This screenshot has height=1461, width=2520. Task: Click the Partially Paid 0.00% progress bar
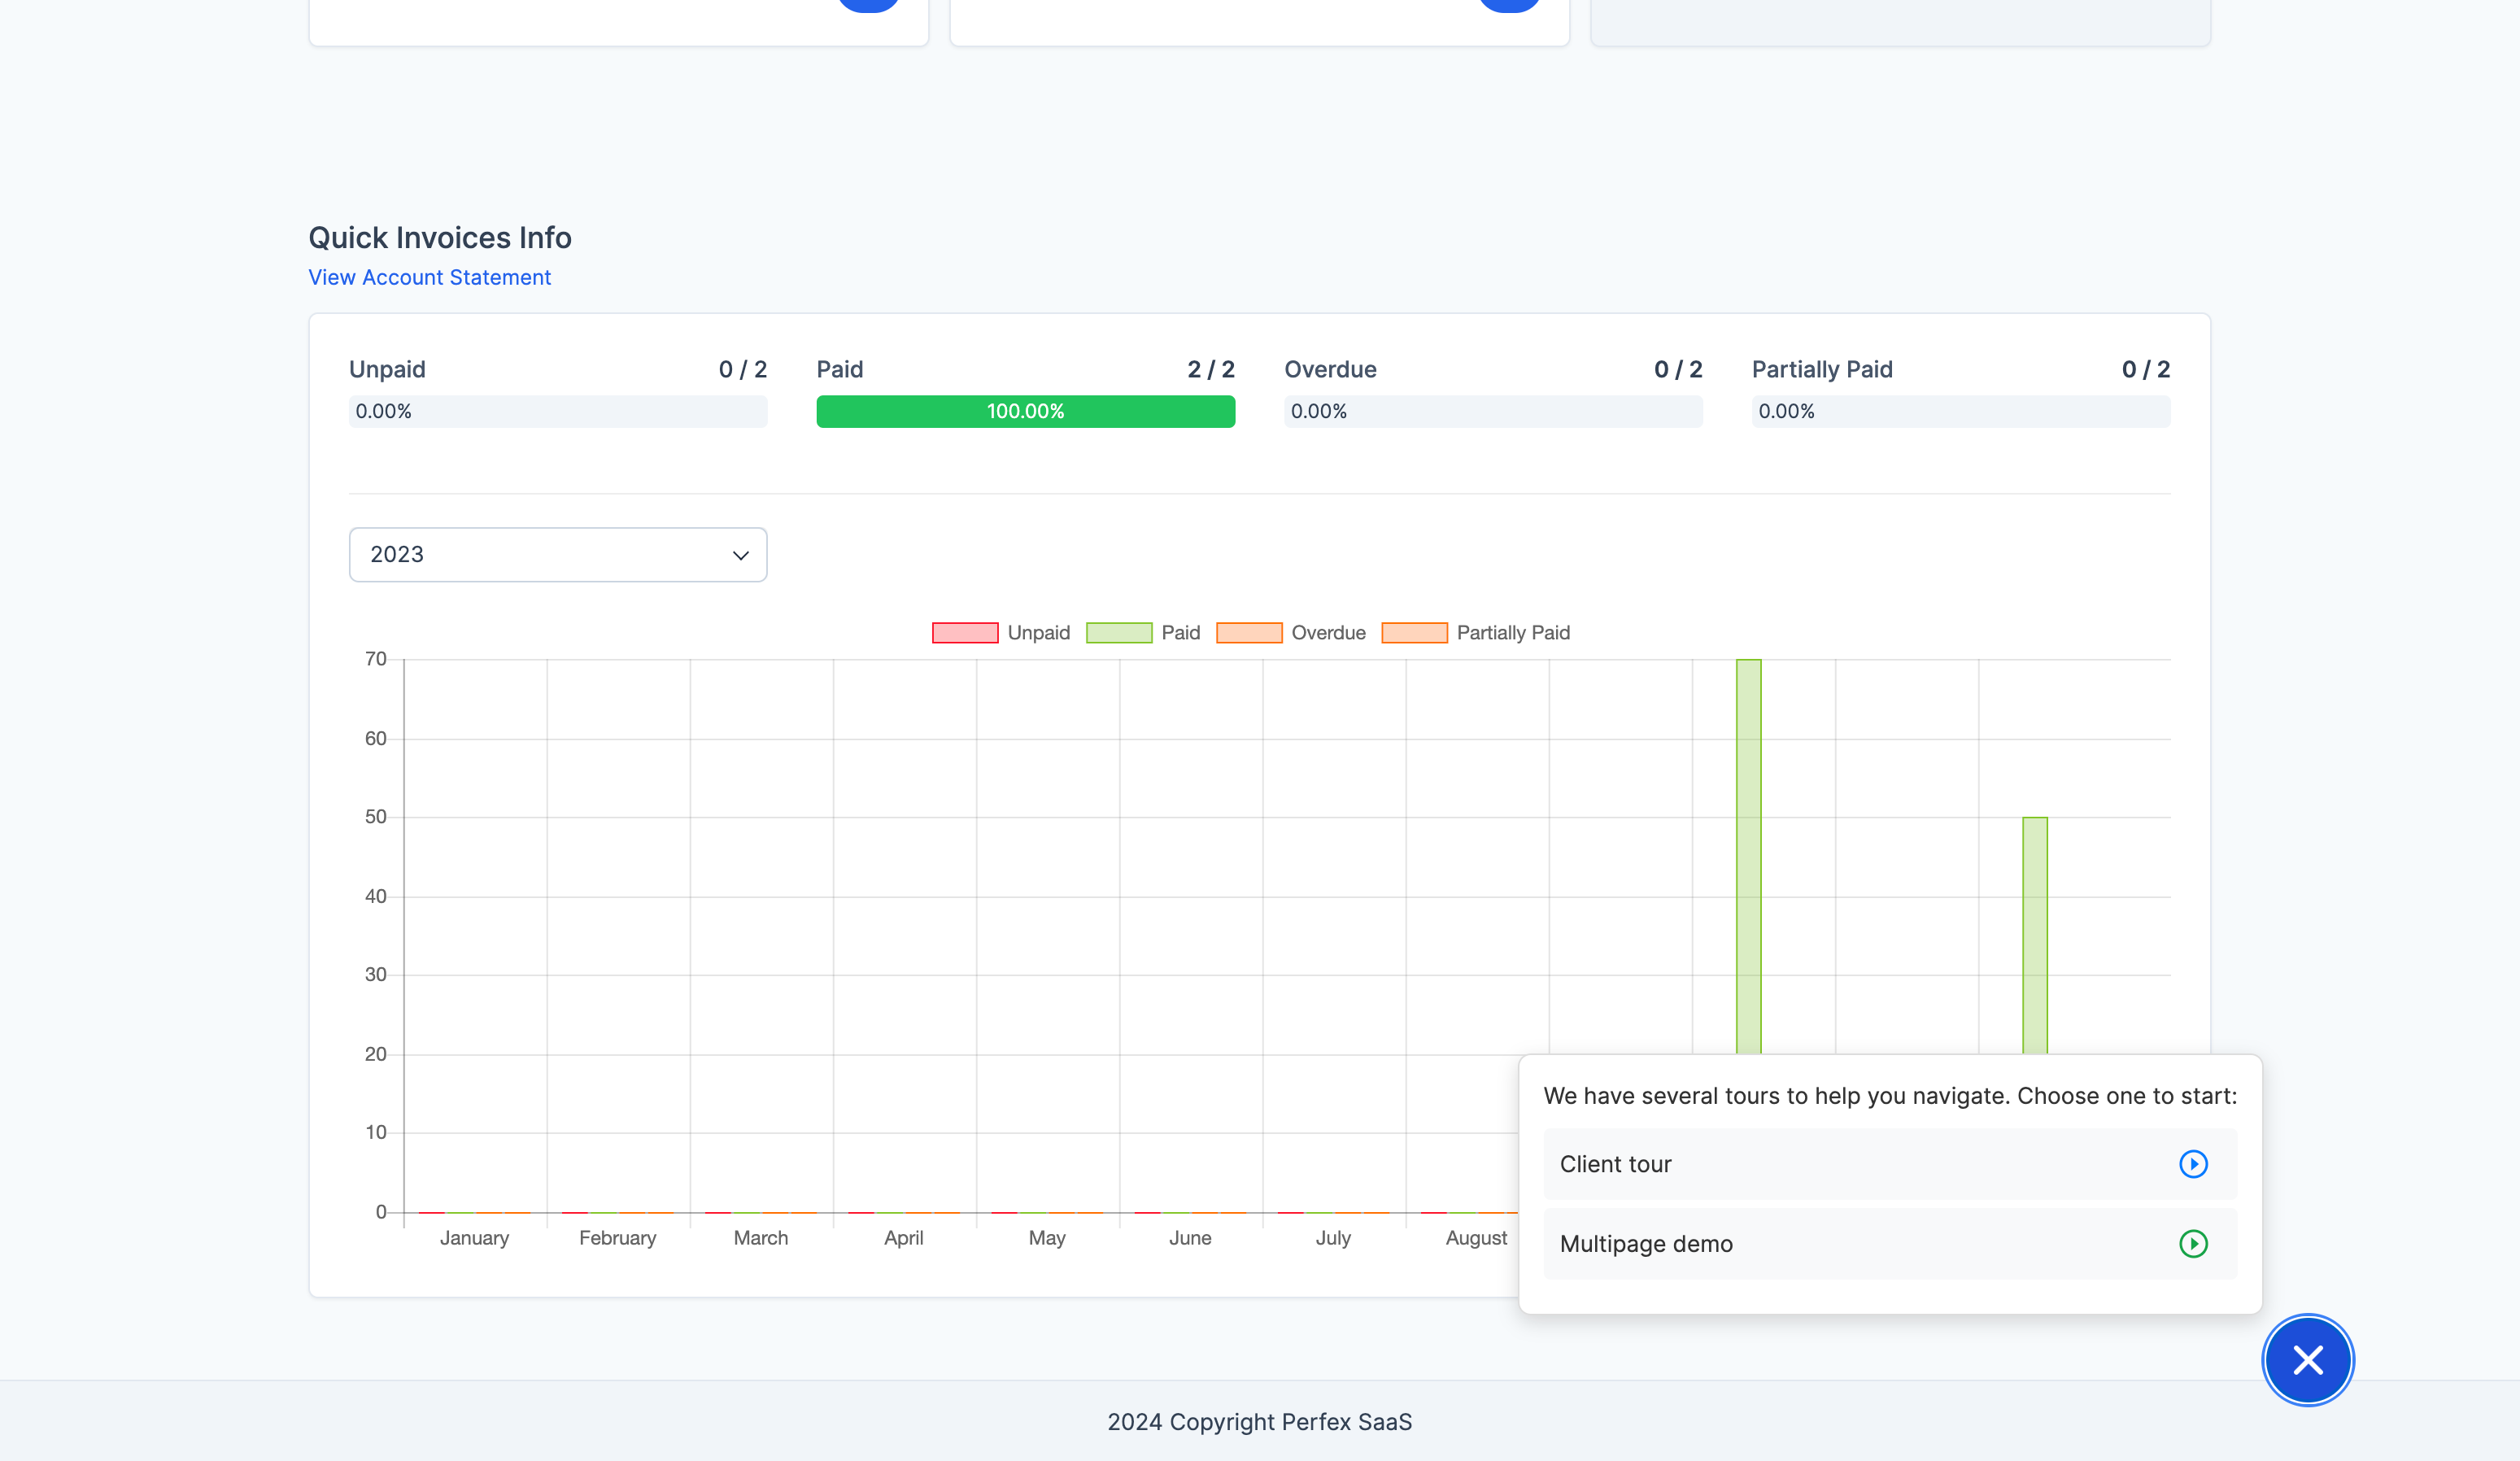[1960, 412]
